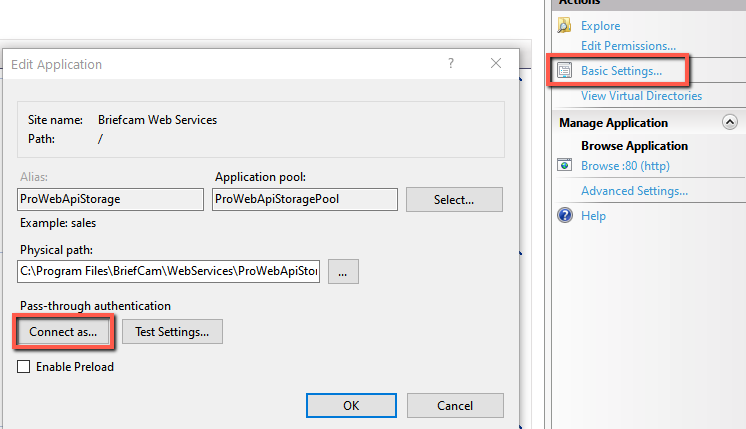Click the Connect as... button
Image resolution: width=746 pixels, height=429 pixels.
(x=63, y=332)
